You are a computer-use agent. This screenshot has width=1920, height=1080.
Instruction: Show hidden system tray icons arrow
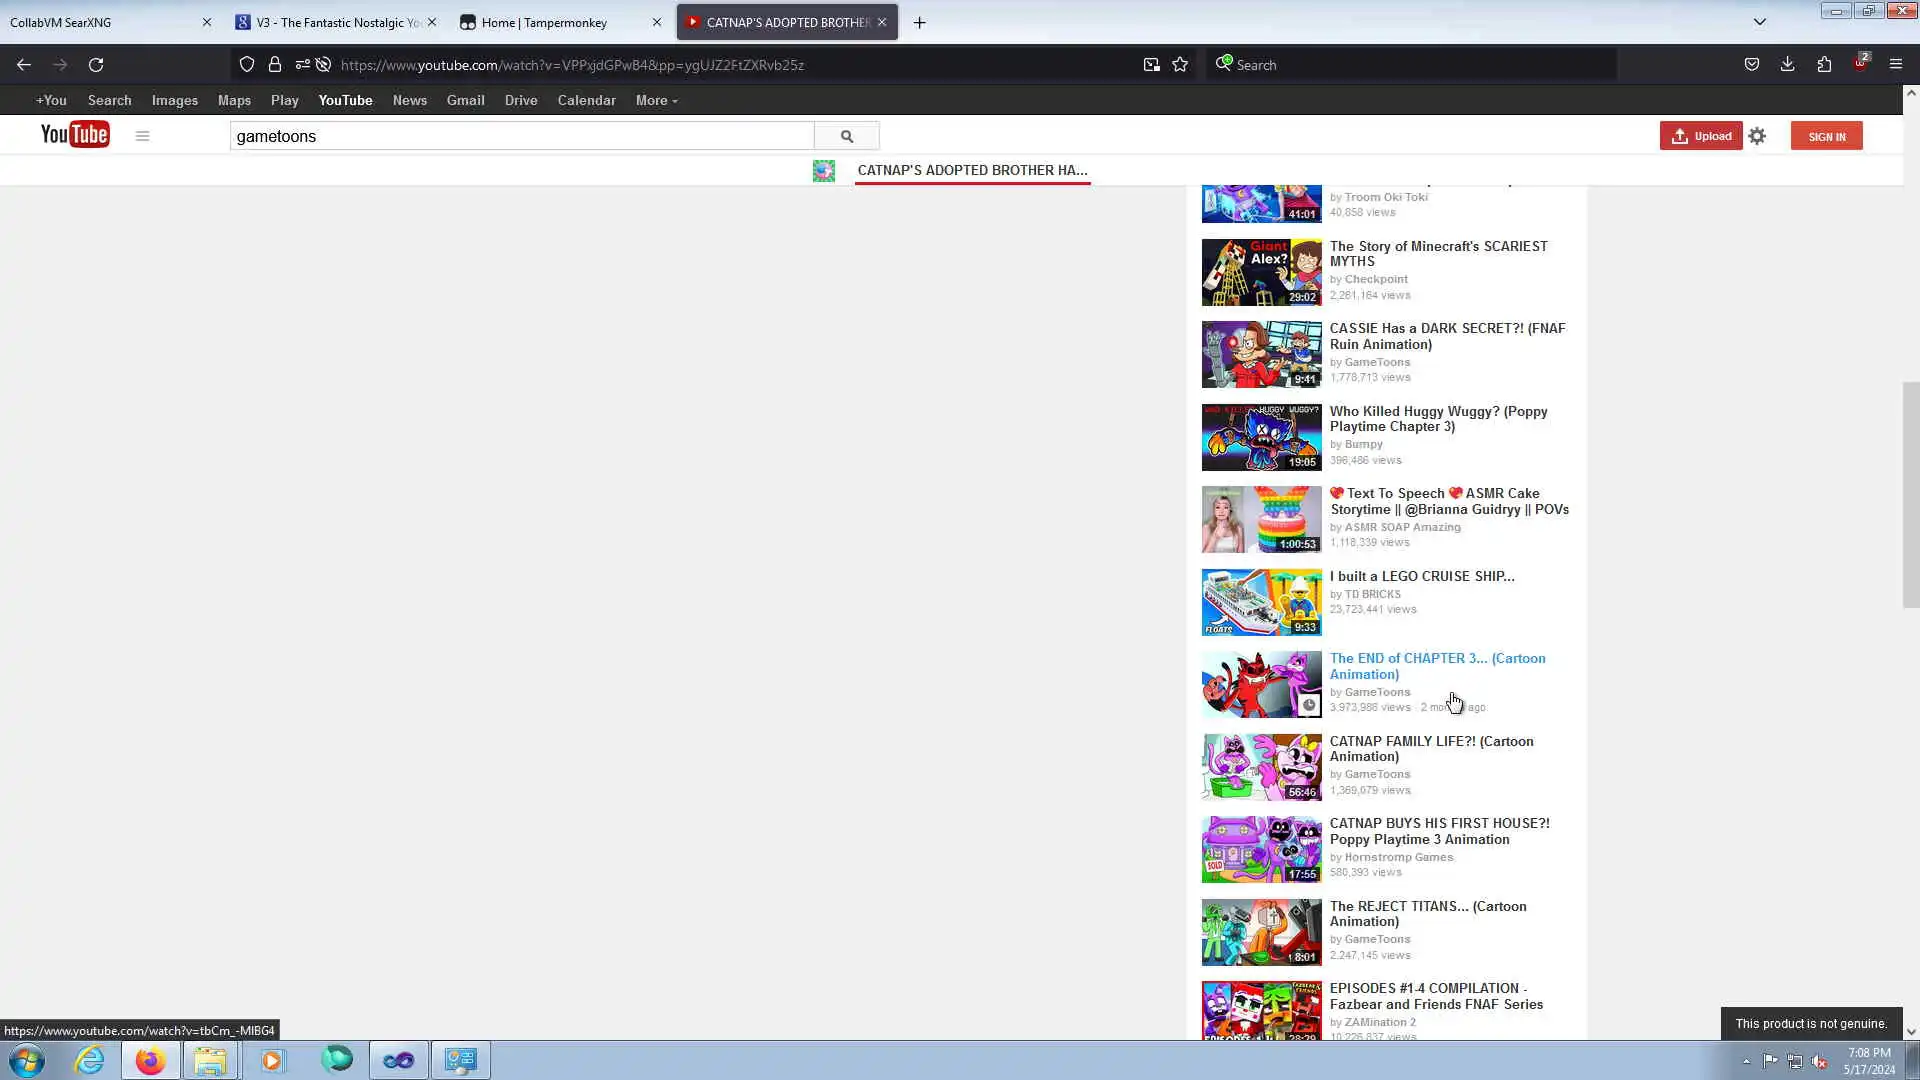[1746, 1062]
